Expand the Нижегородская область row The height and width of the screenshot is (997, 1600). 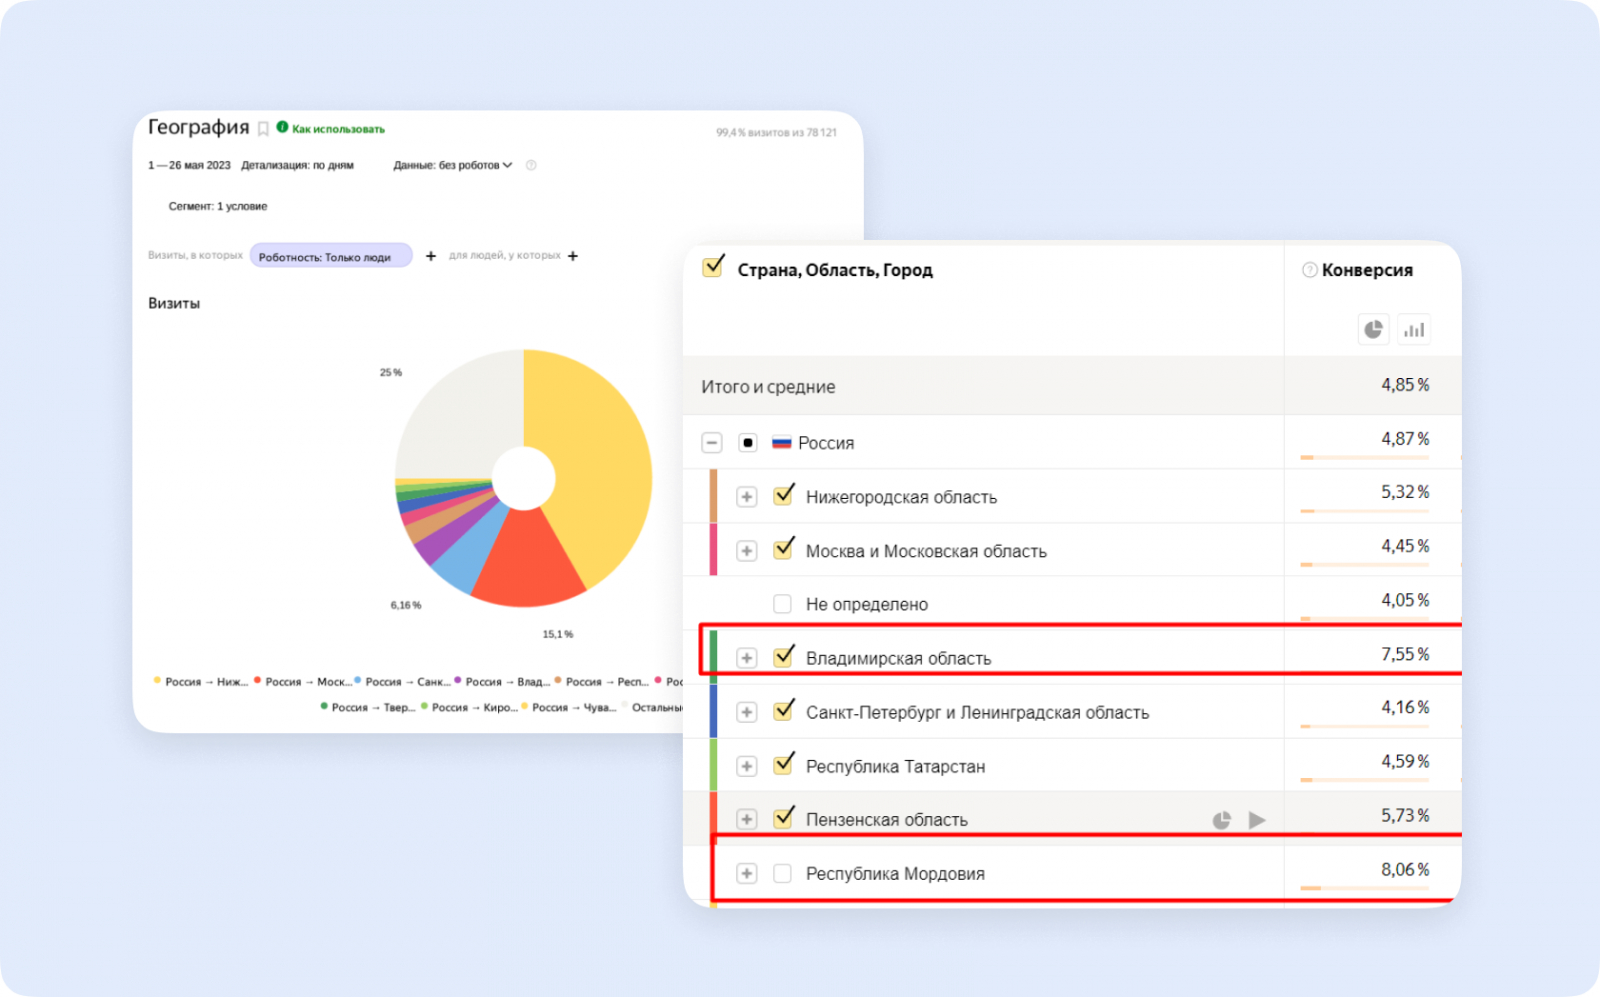(746, 497)
